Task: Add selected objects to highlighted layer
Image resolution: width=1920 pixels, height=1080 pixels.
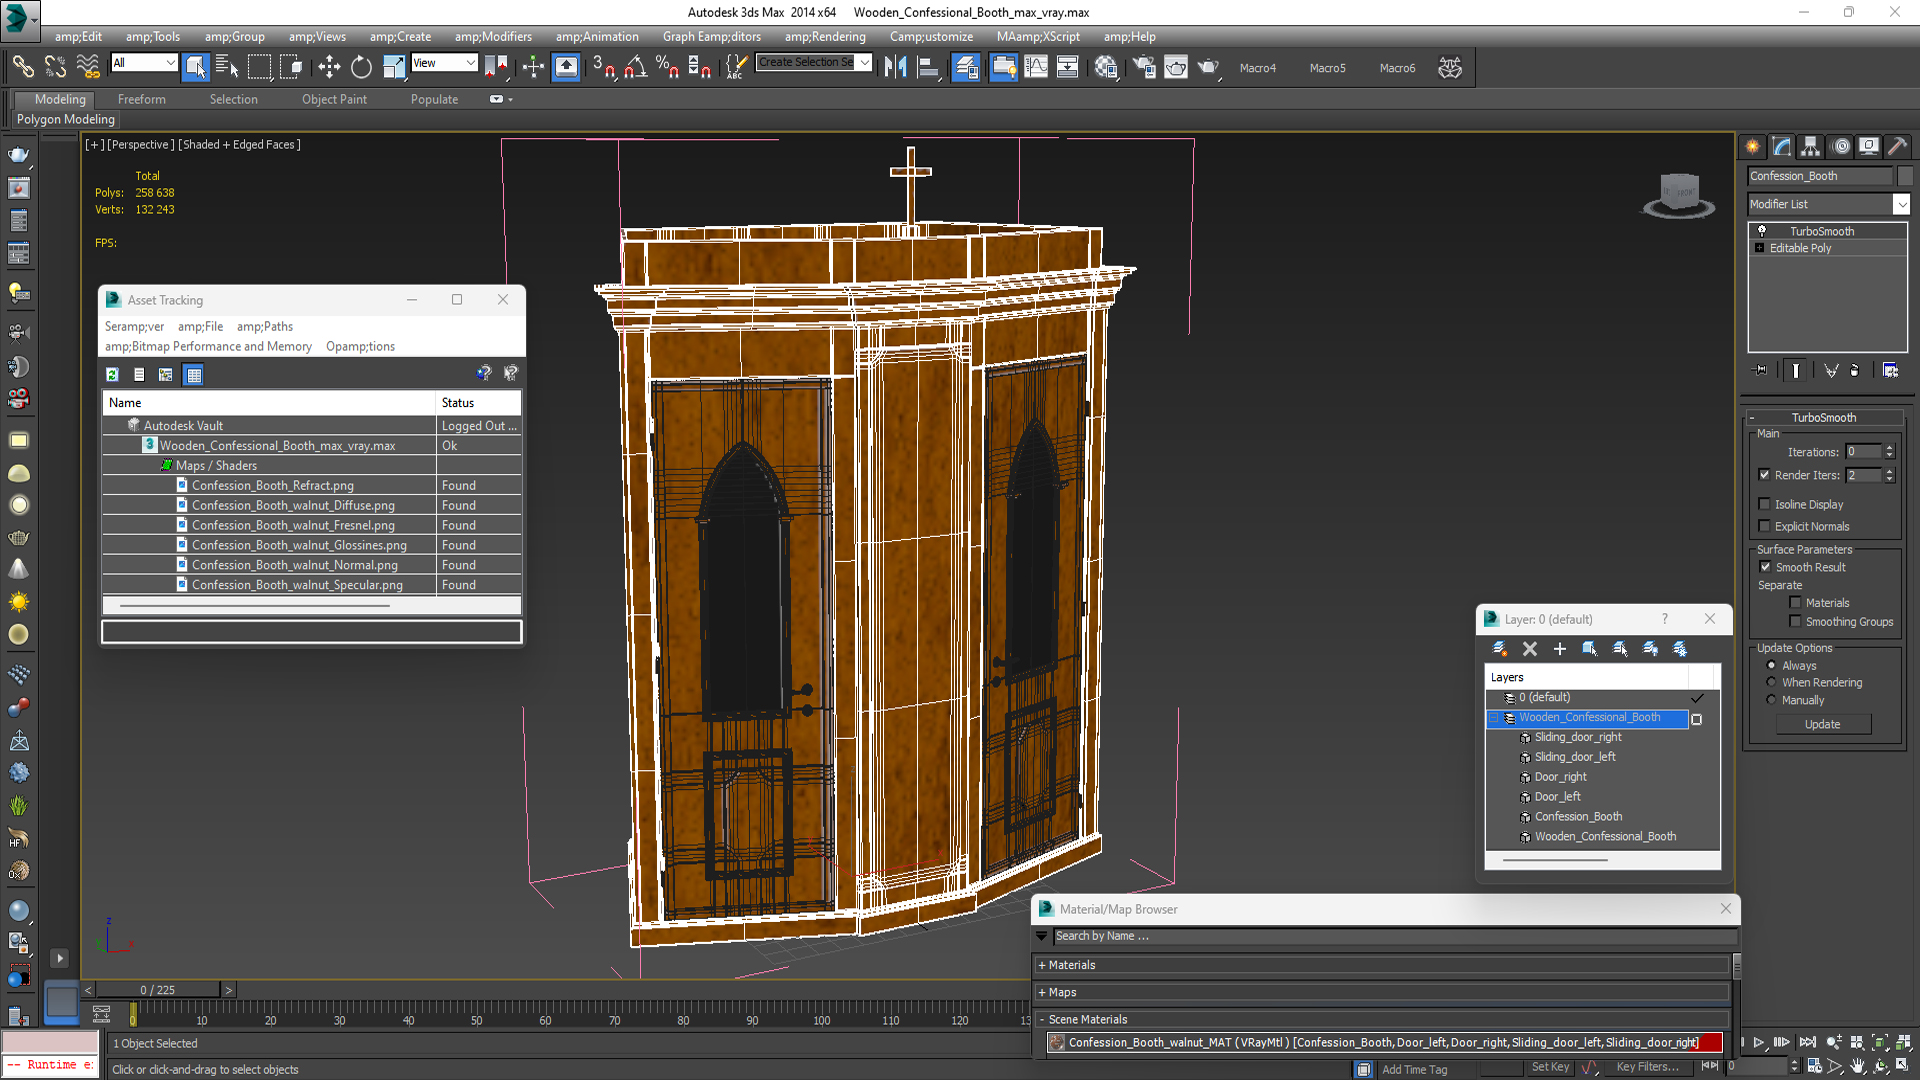Action: click(1559, 648)
